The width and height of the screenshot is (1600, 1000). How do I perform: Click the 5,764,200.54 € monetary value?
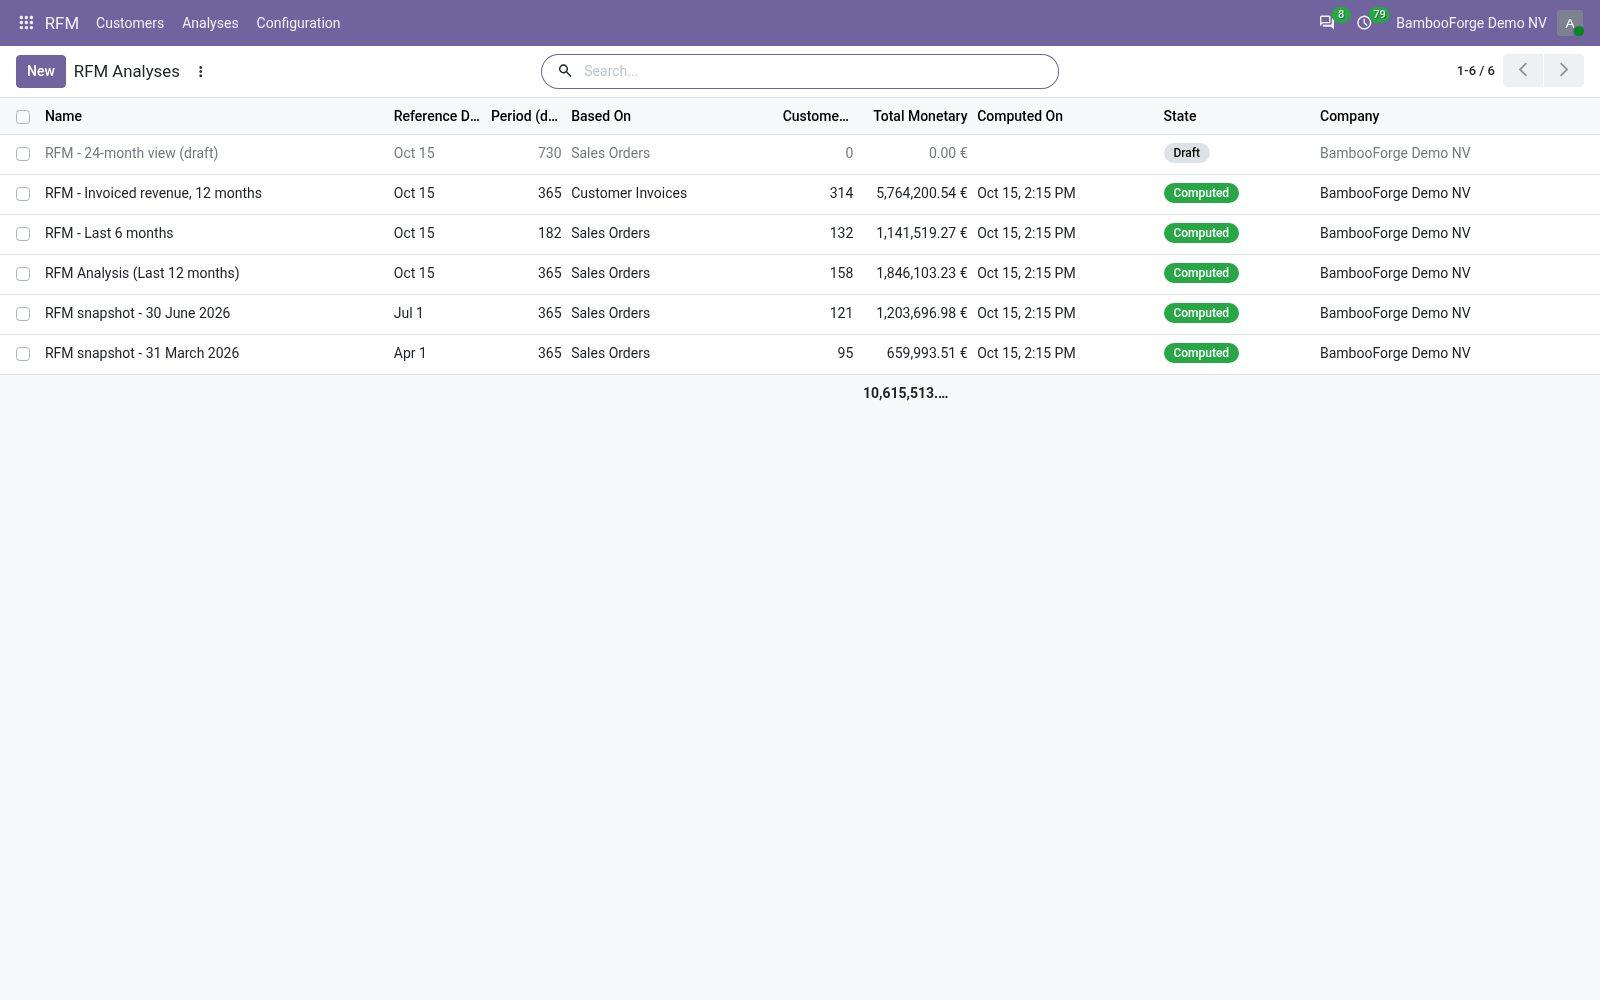(922, 193)
